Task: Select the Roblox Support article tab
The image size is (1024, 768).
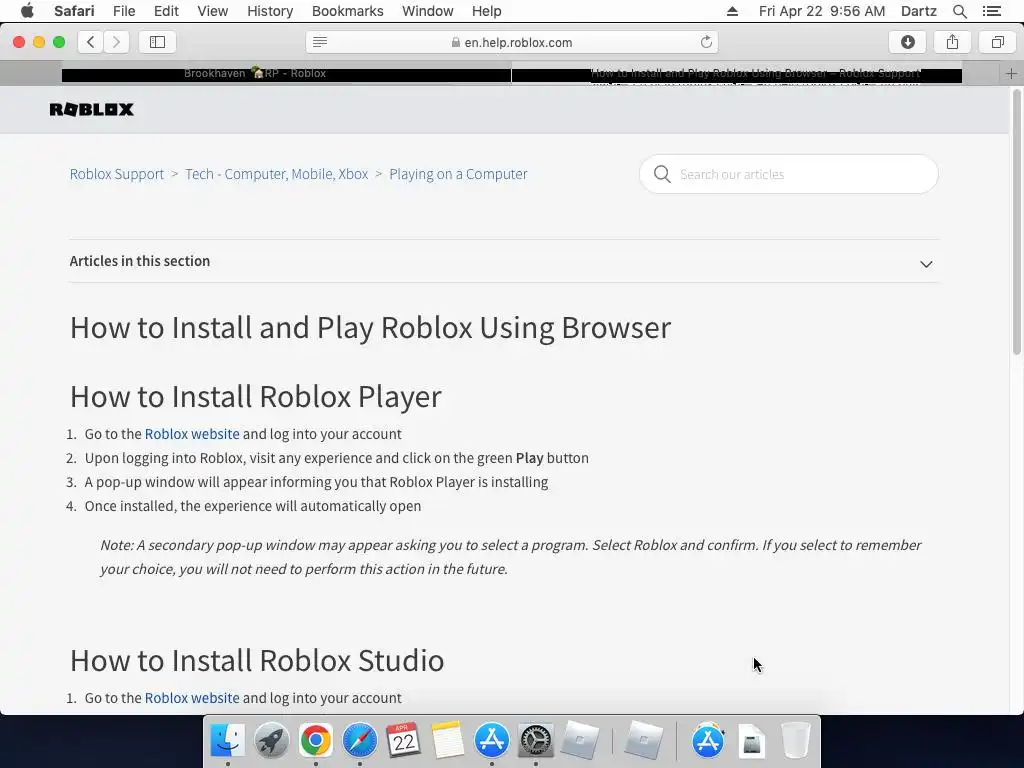Action: (x=737, y=73)
